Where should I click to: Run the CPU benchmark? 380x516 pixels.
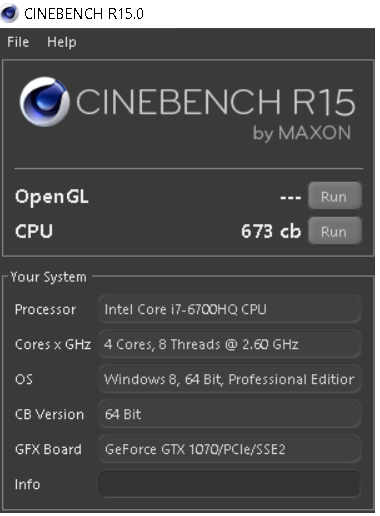coord(335,231)
